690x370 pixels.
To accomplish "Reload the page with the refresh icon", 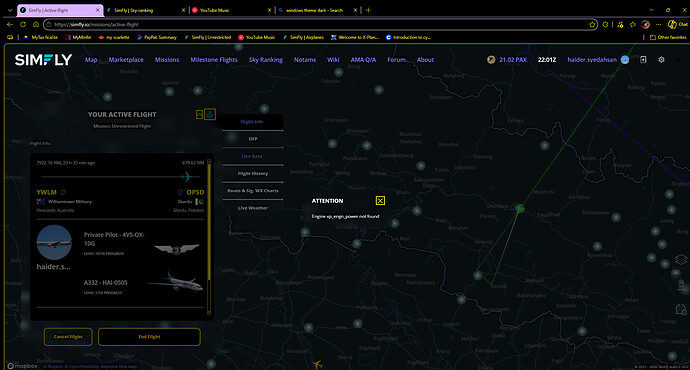I will (23, 25).
